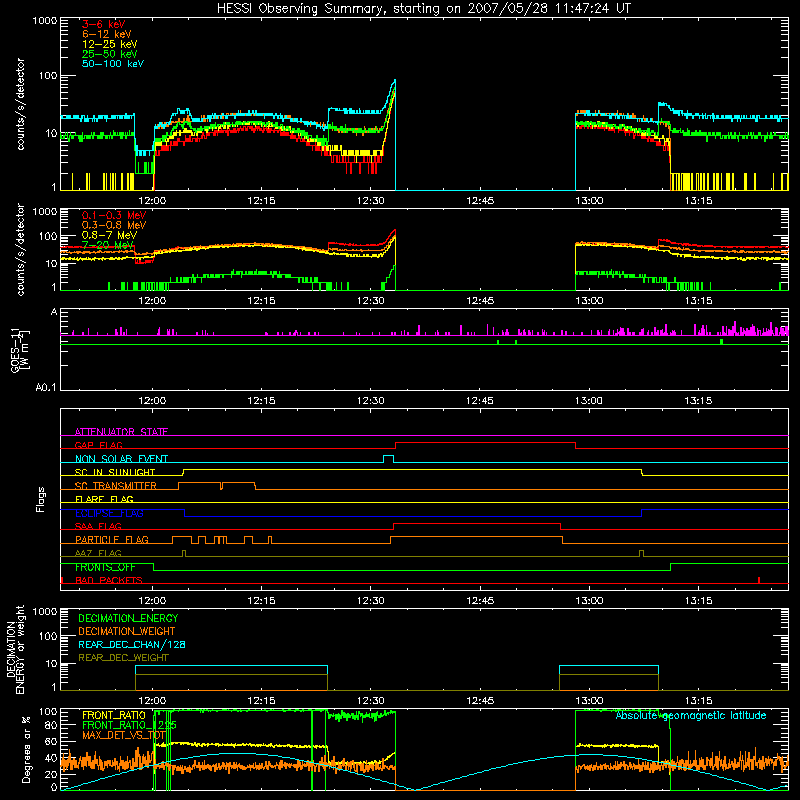Select the cyan 50-100 keV legend label
The width and height of the screenshot is (800, 800).
tap(112, 64)
